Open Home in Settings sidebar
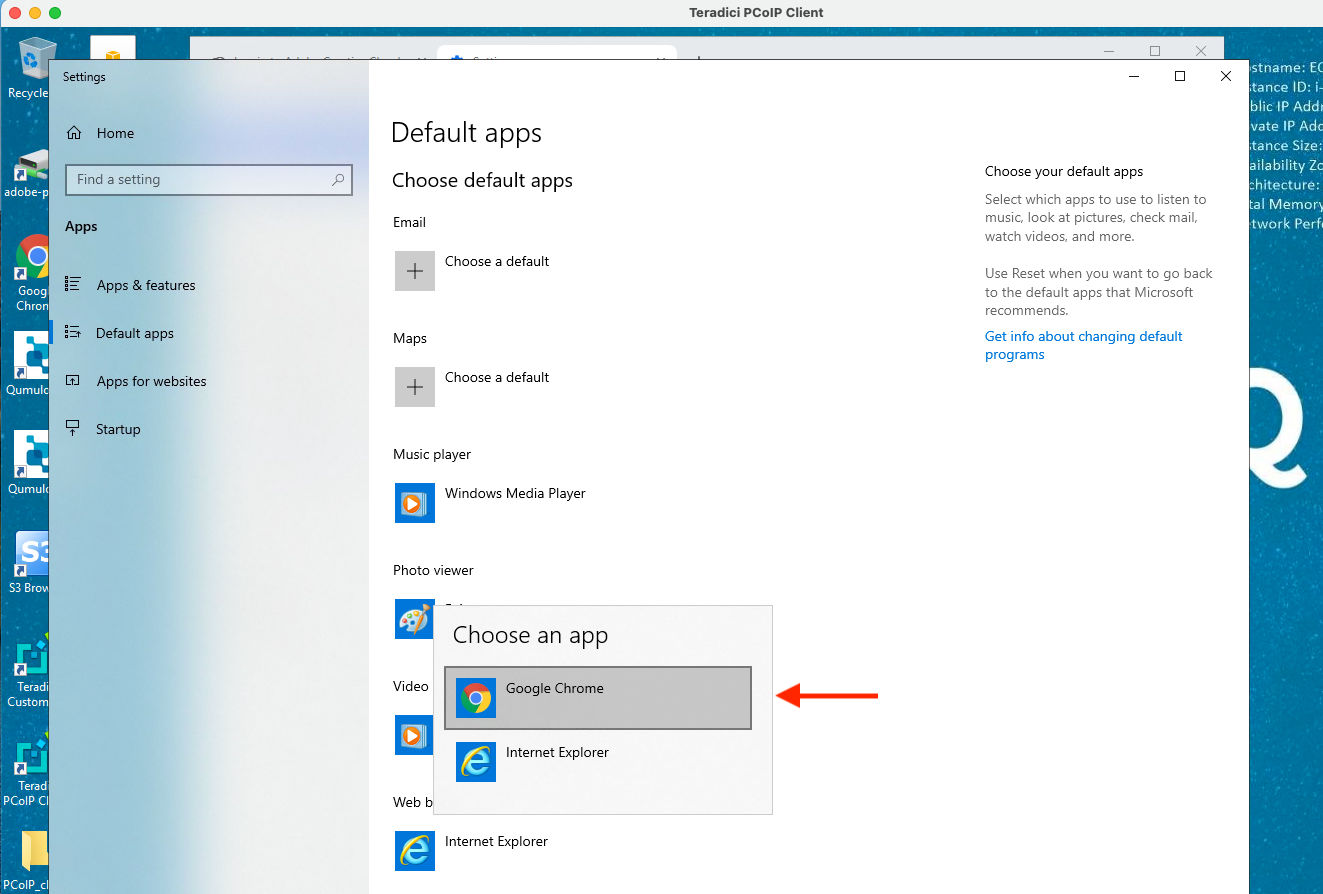 pos(115,133)
